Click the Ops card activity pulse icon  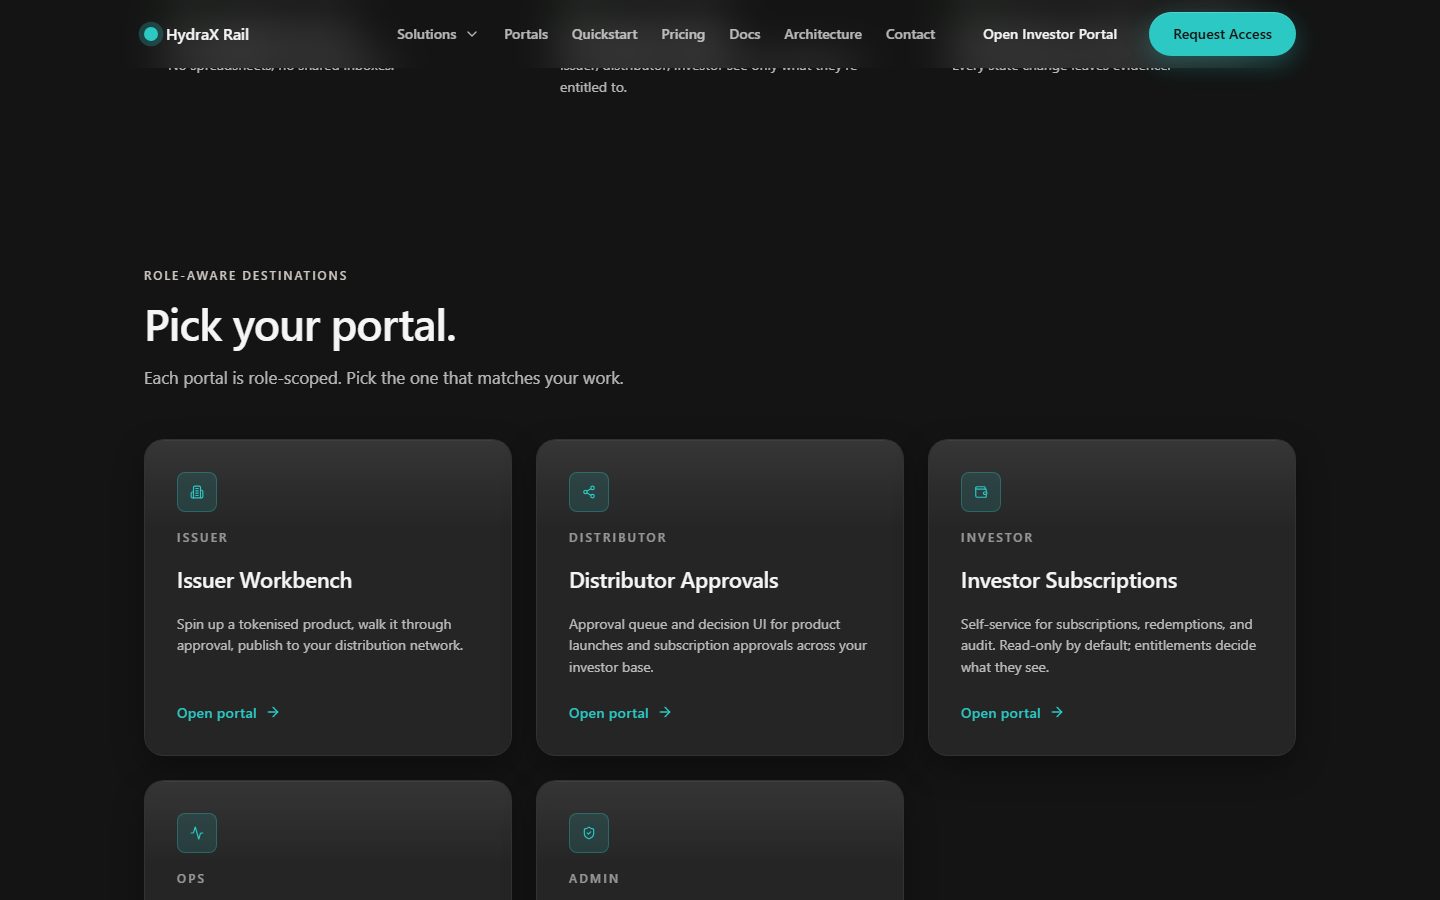click(197, 833)
